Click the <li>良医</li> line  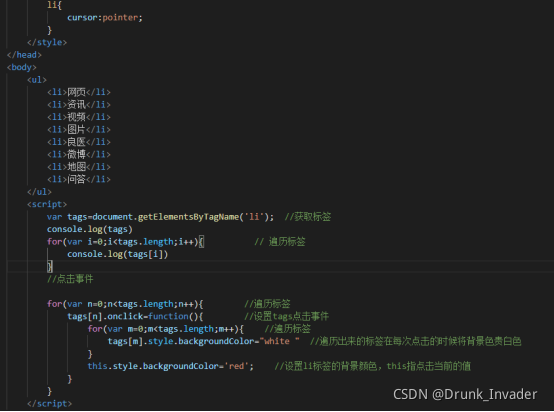[x=79, y=142]
